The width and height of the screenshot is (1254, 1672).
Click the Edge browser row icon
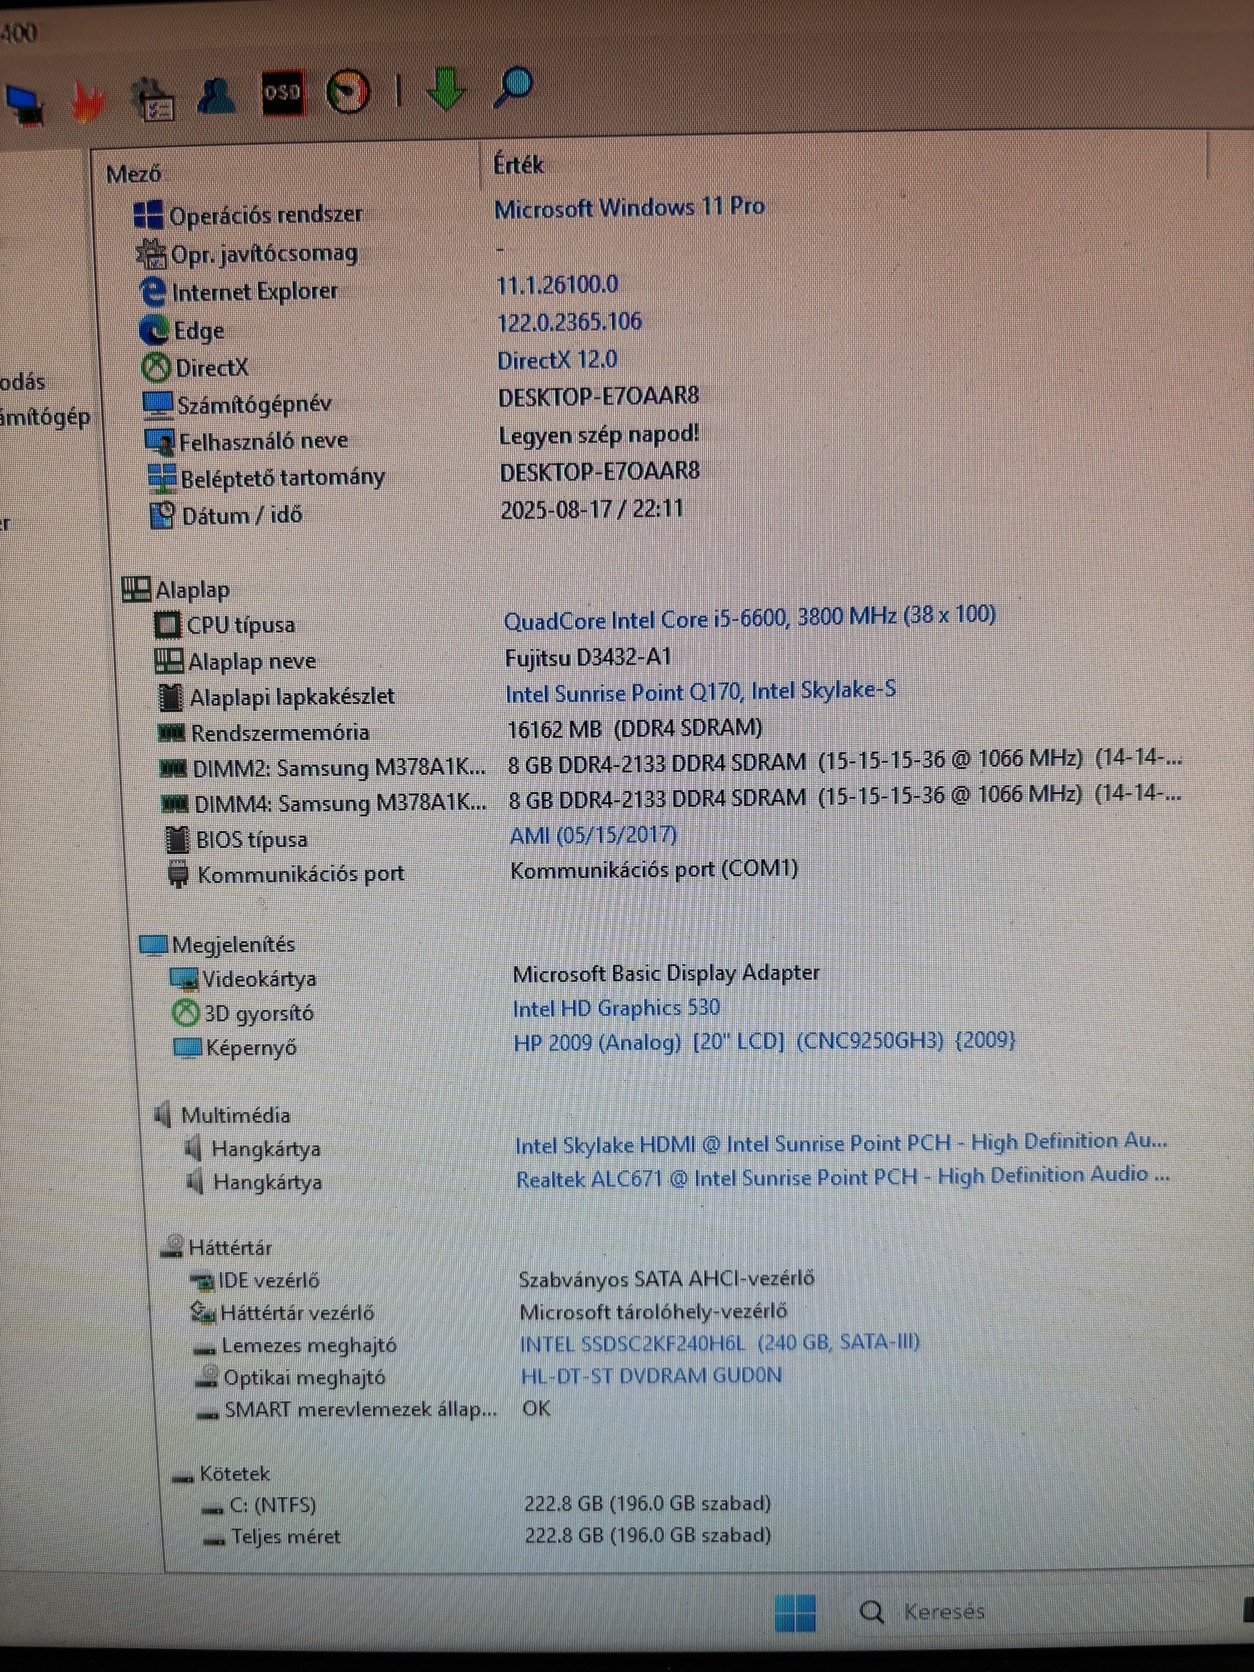pyautogui.click(x=155, y=330)
